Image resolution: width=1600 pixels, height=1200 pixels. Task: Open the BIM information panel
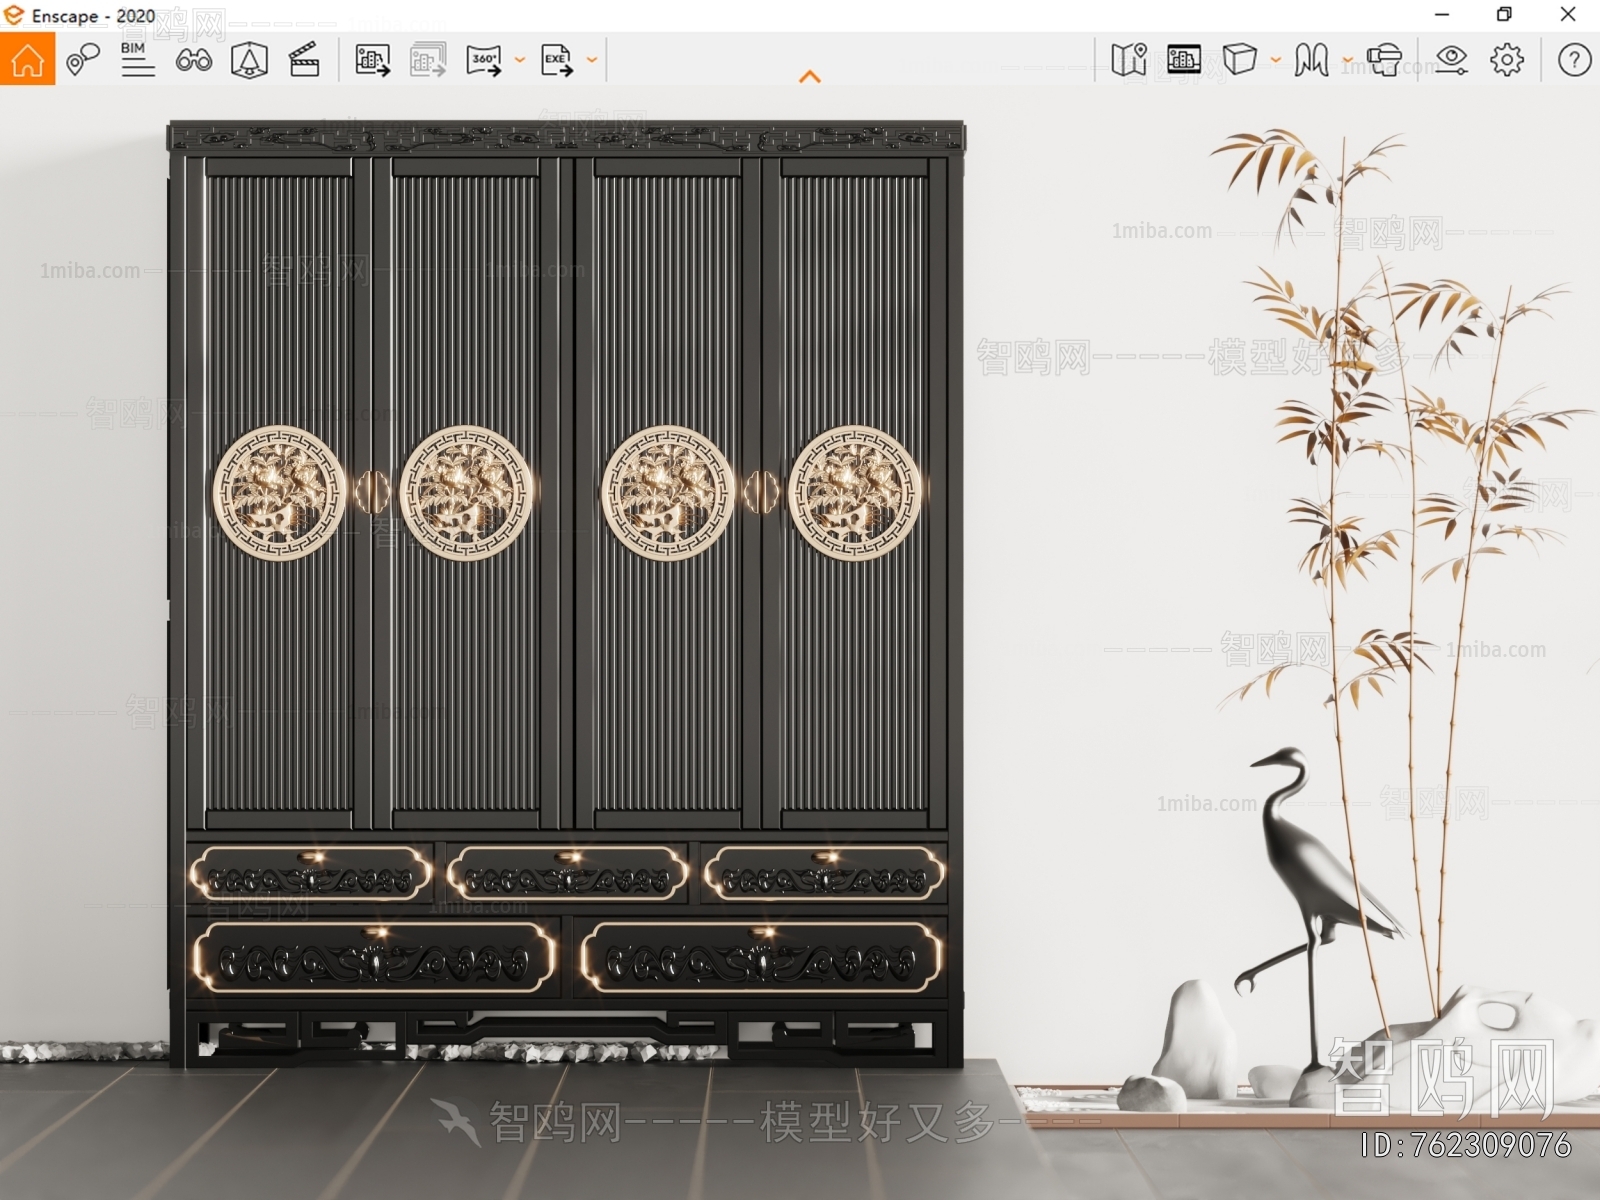point(137,60)
